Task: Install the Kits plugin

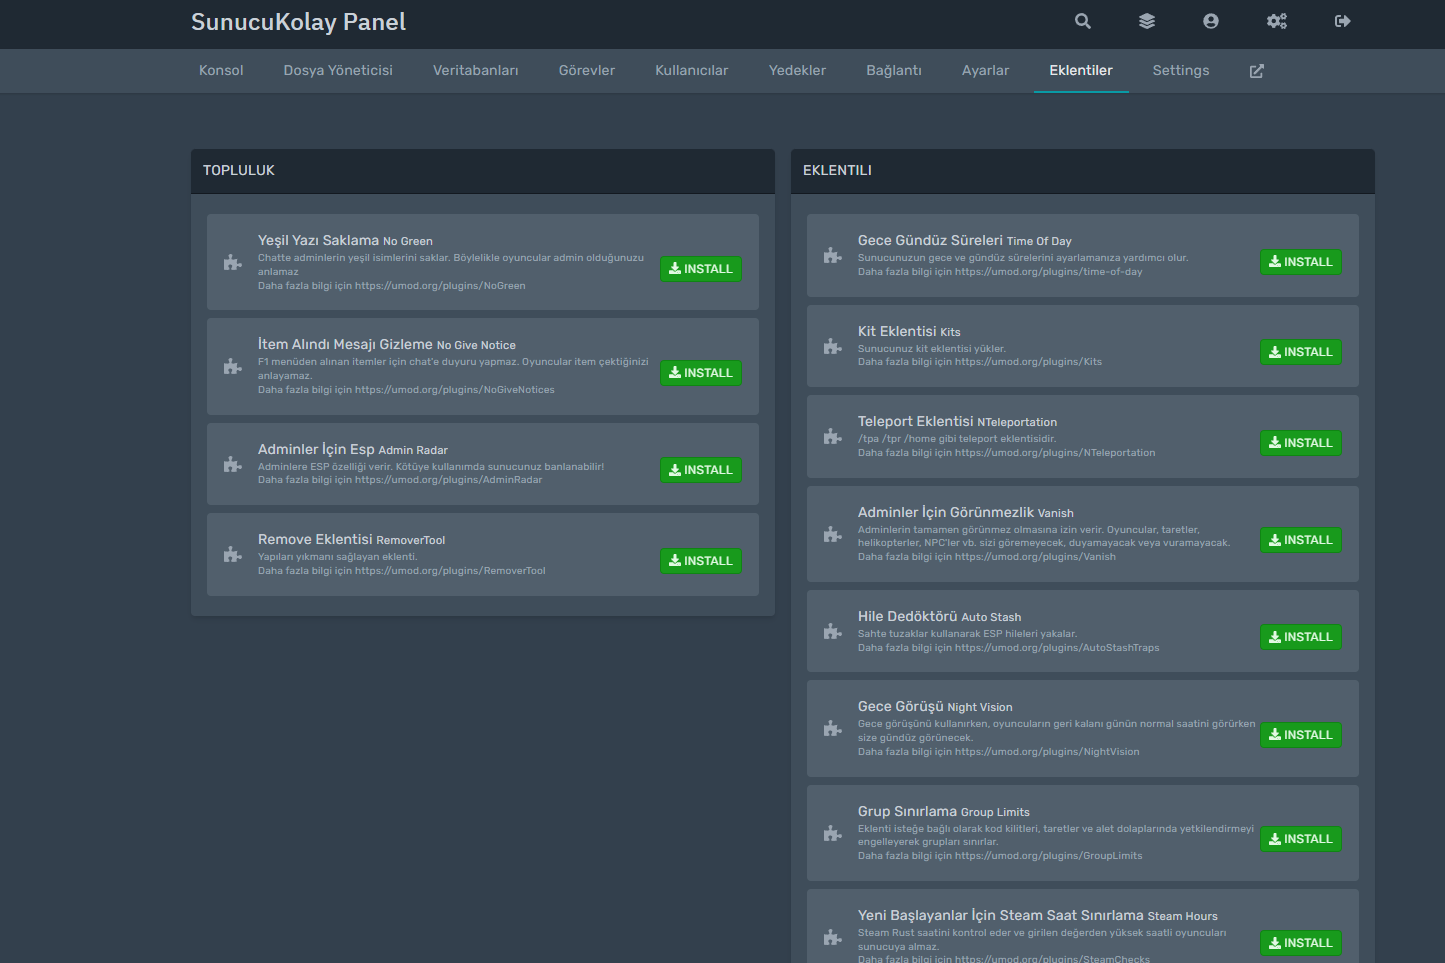Action: pyautogui.click(x=1301, y=352)
